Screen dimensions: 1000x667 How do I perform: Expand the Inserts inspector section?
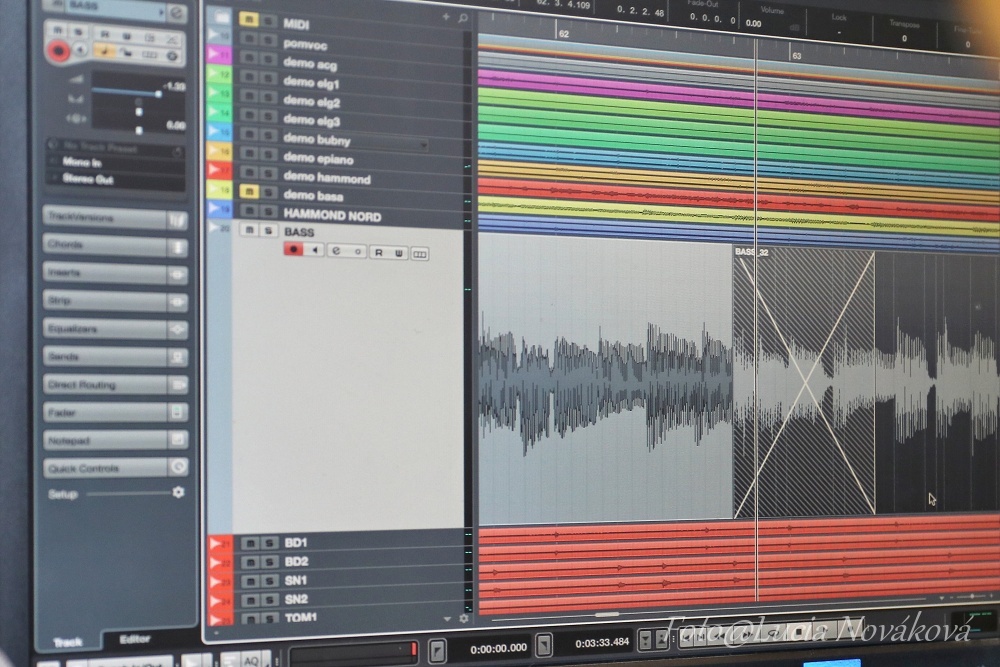[115, 273]
